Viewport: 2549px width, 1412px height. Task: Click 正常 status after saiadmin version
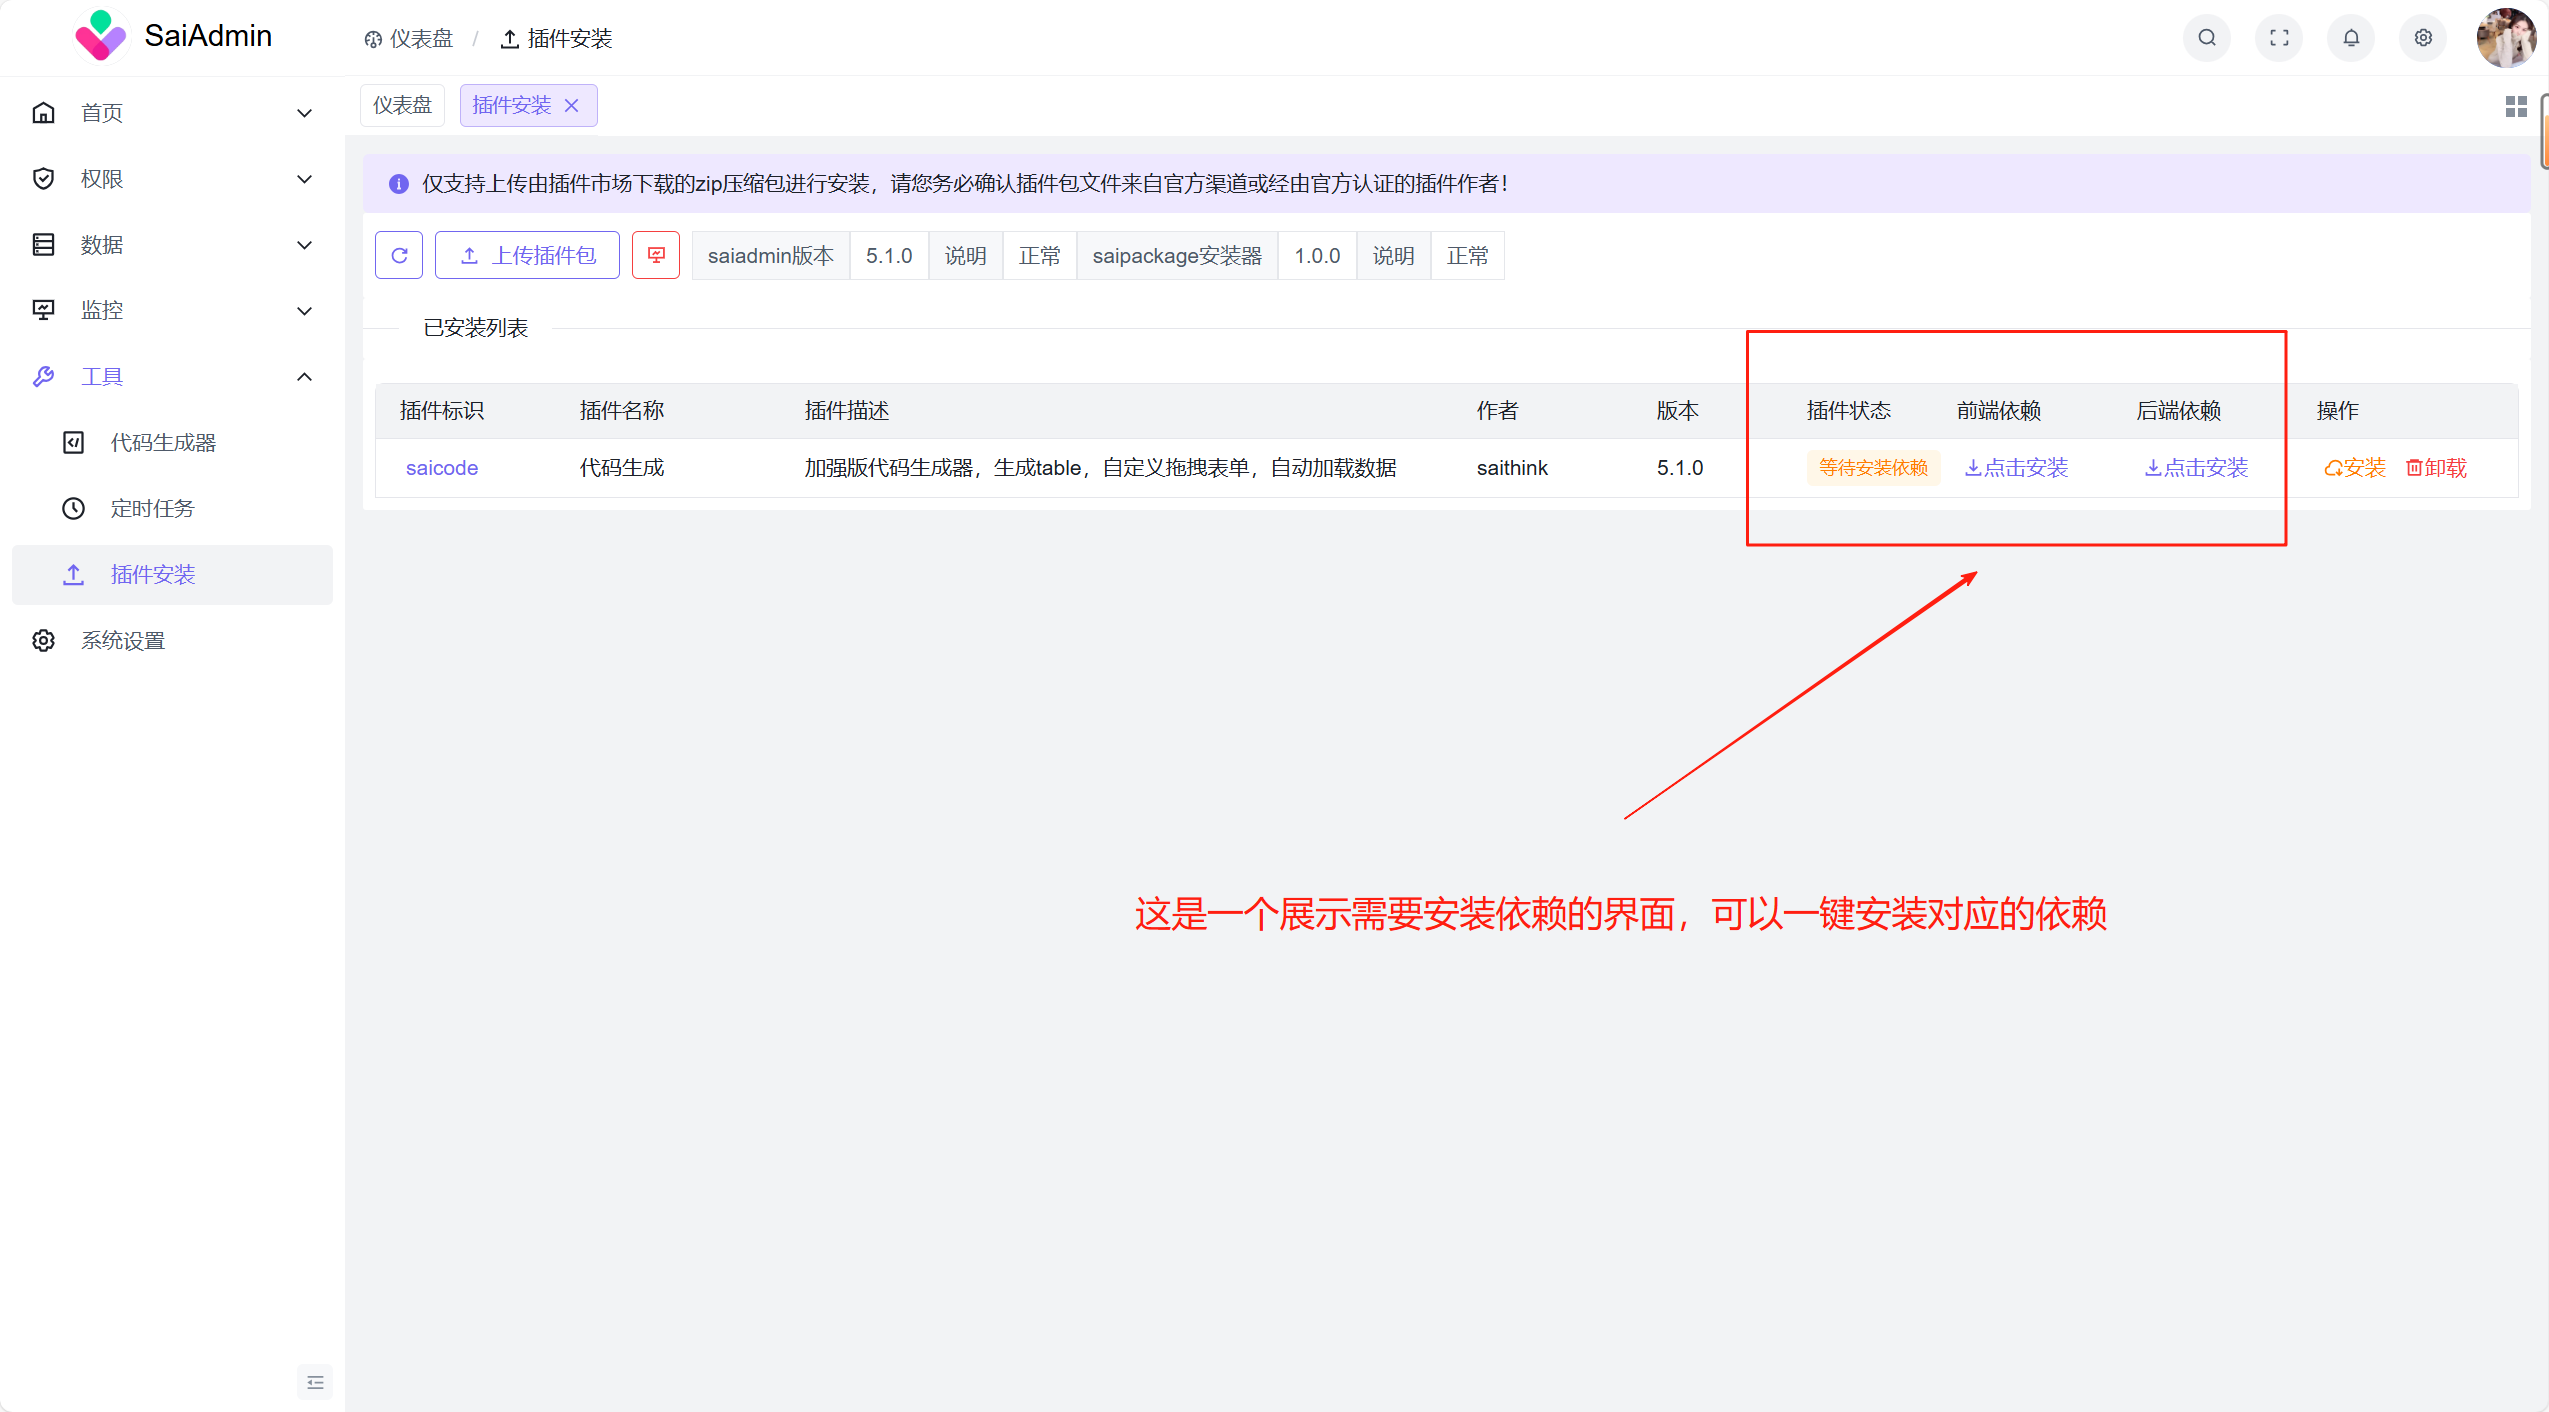[x=1039, y=256]
